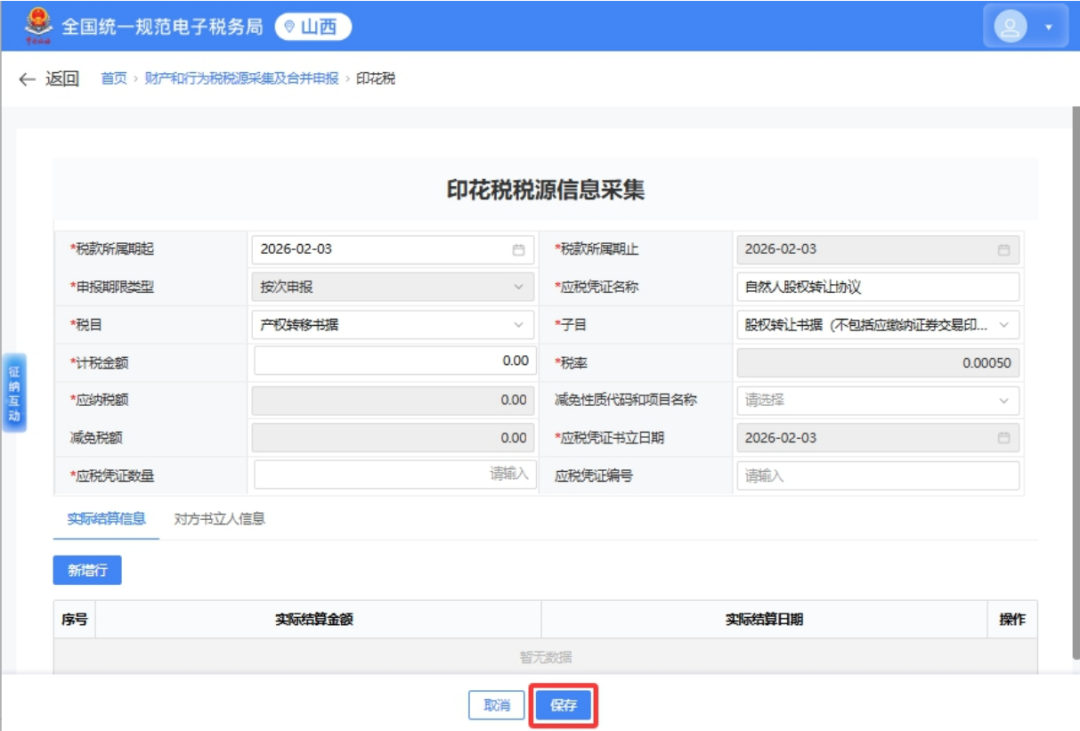The height and width of the screenshot is (731, 1080).
Task: Click the tax bureau emblem logo
Action: point(39,25)
